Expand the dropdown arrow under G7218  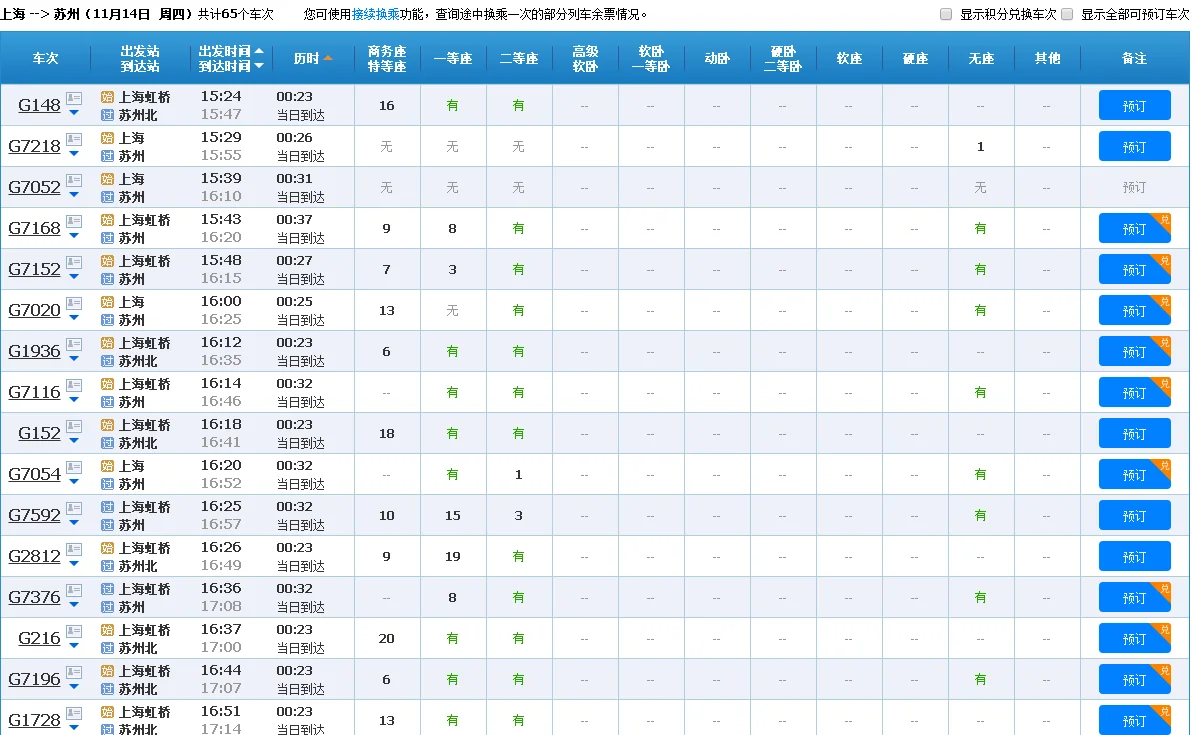tap(74, 154)
